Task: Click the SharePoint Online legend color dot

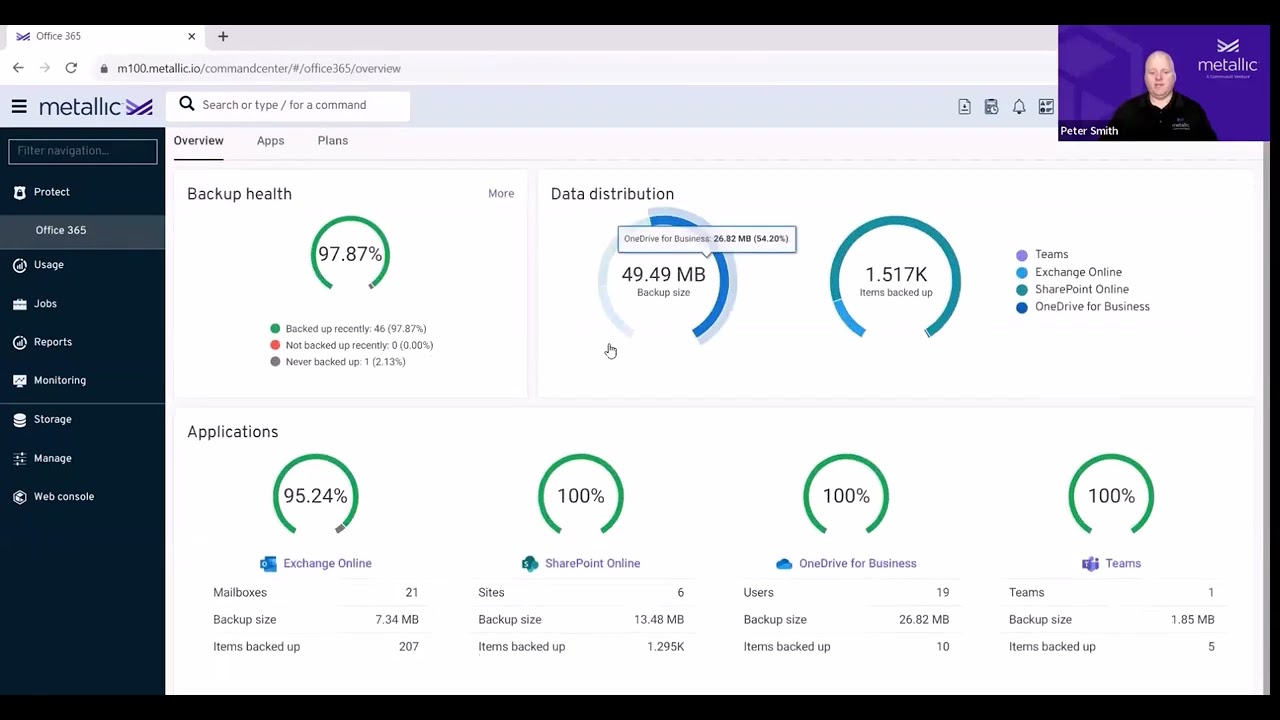Action: [1022, 290]
